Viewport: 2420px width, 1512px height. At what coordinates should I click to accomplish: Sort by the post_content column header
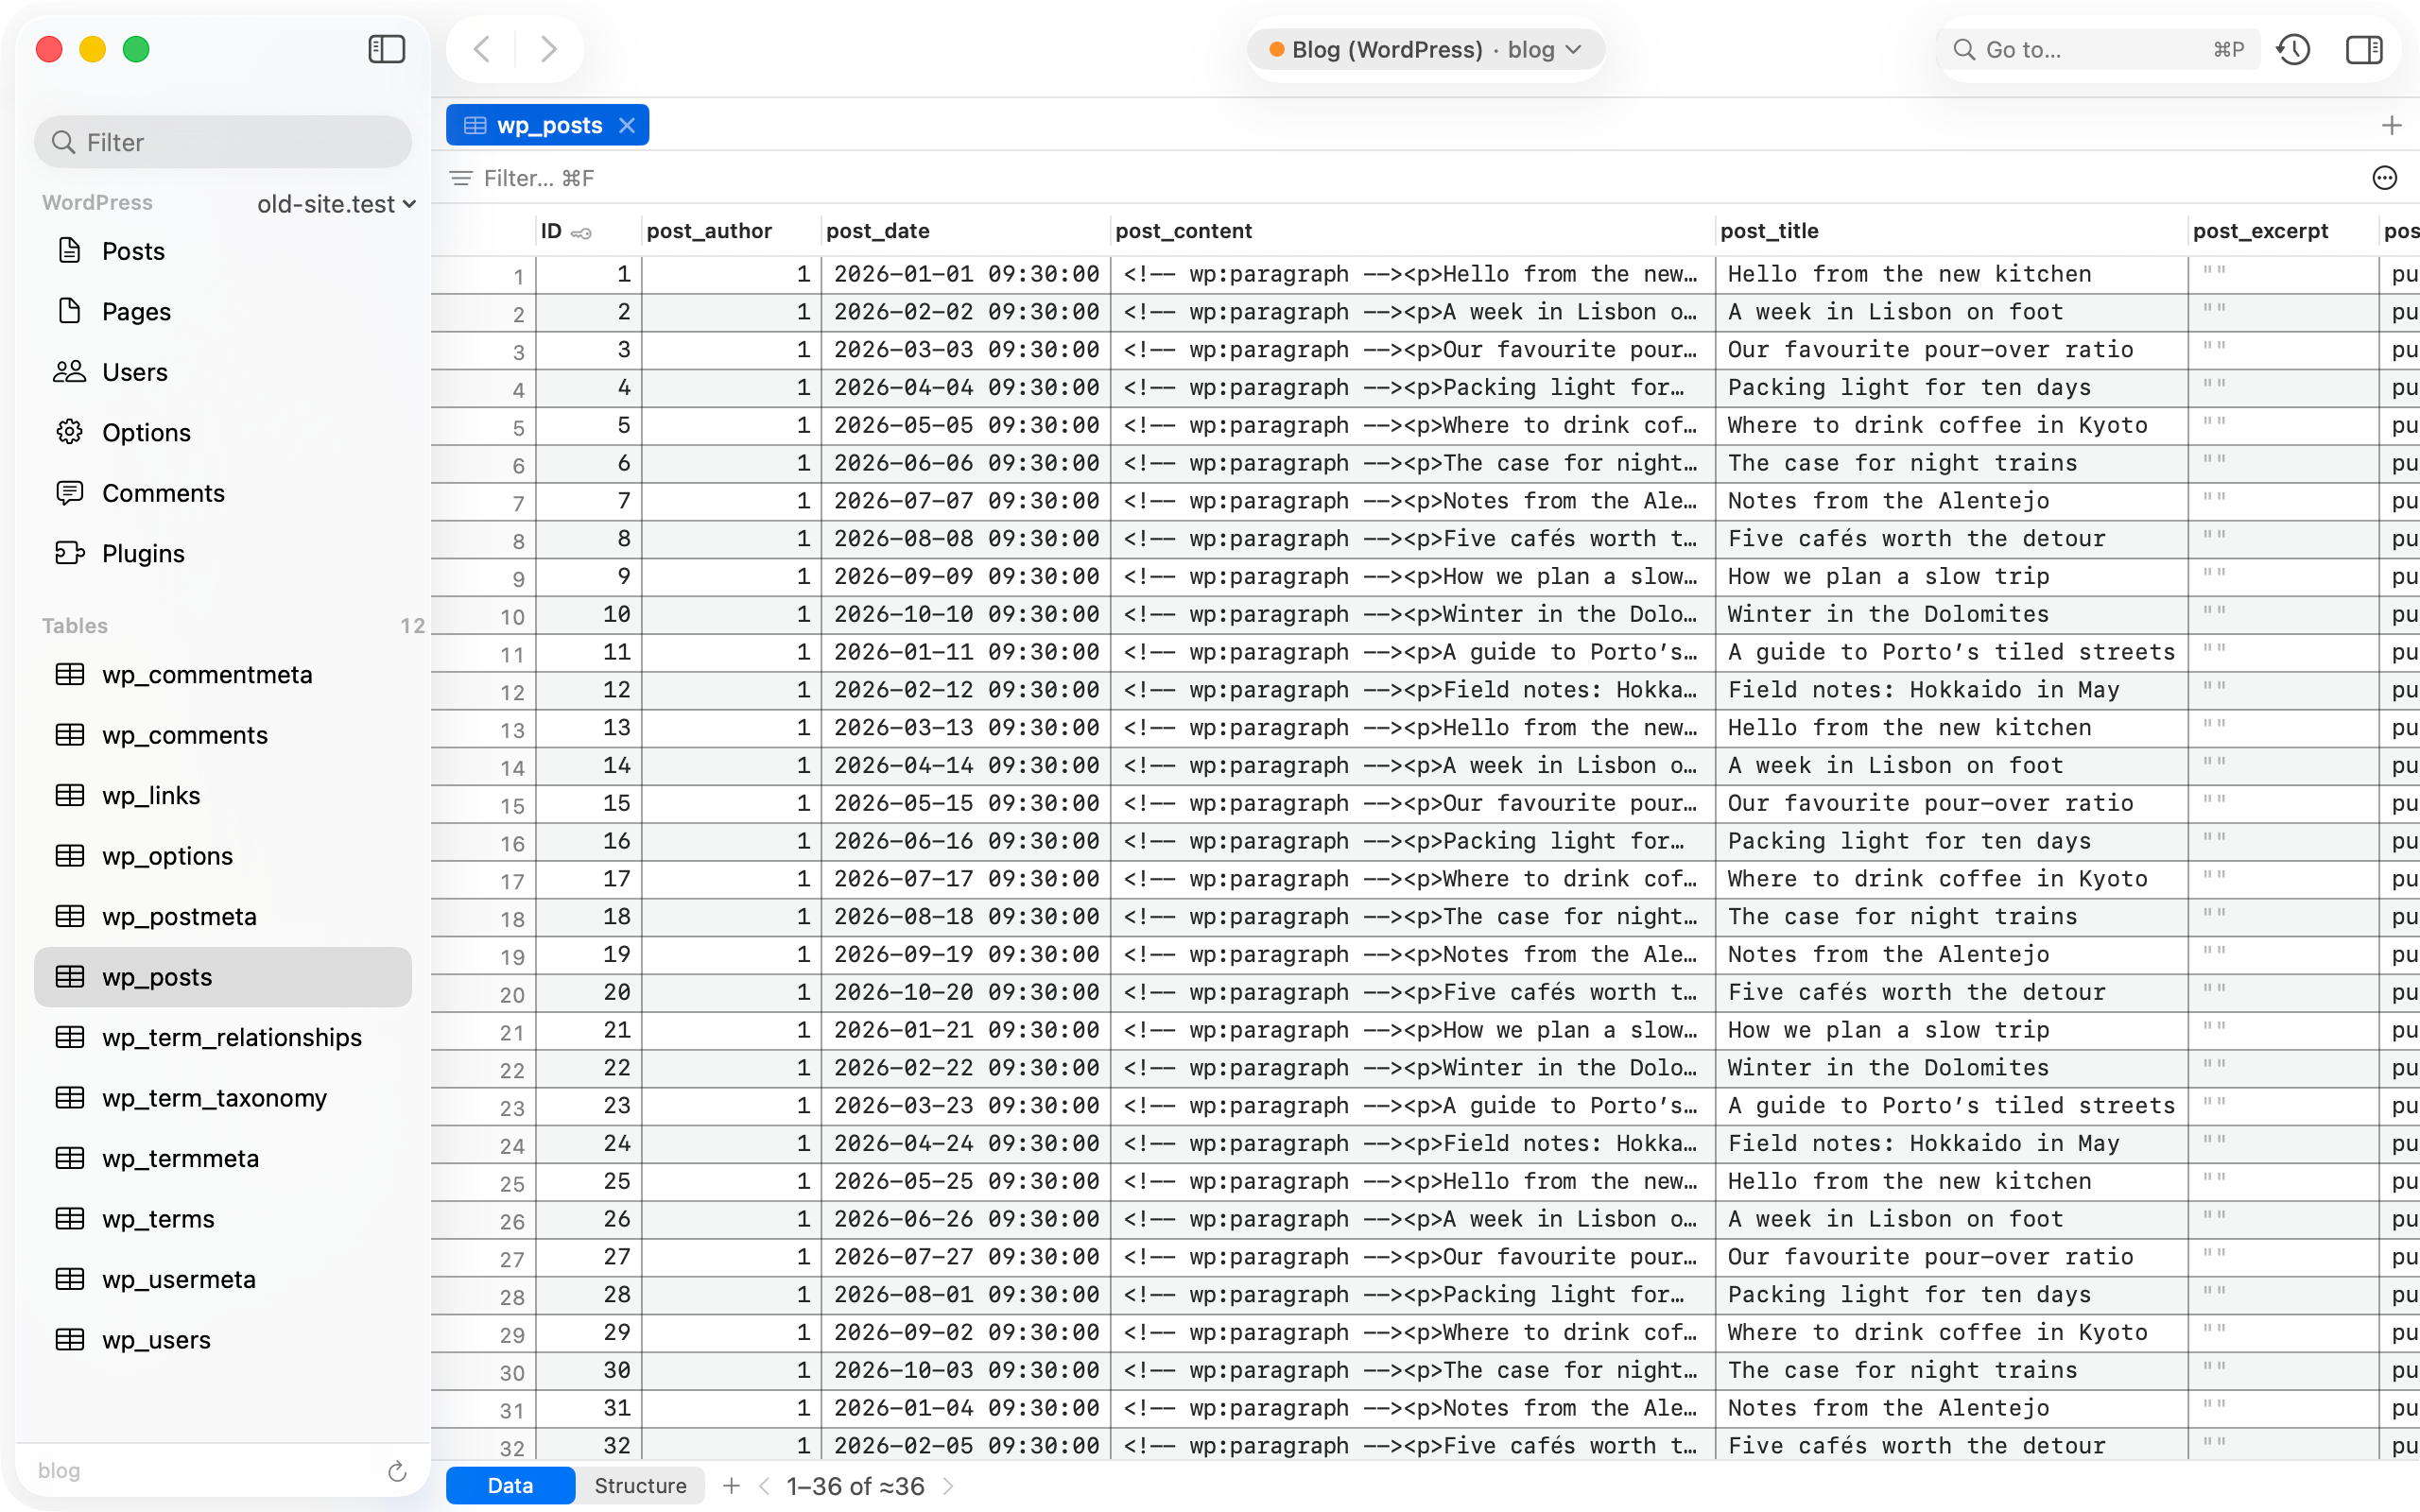tap(1412, 231)
